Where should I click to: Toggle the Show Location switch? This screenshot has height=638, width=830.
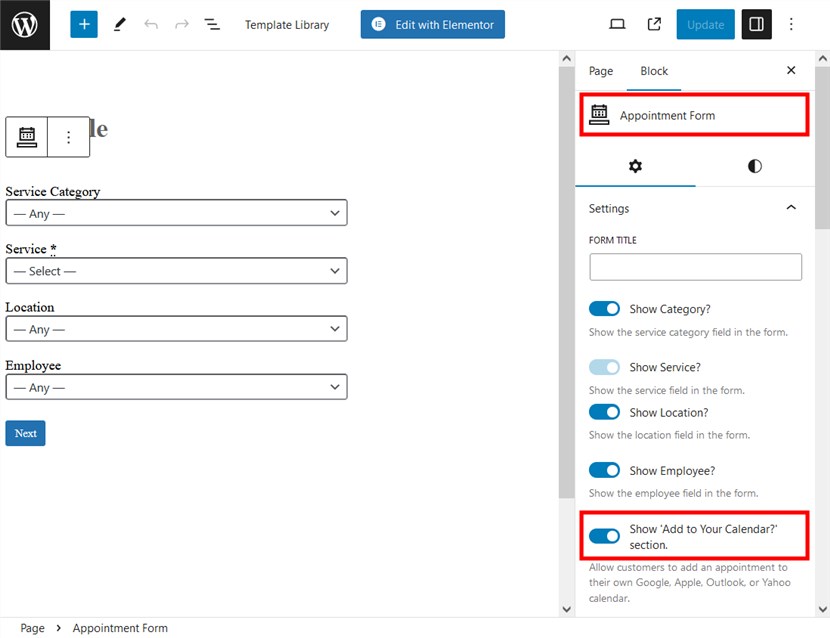[x=604, y=412]
